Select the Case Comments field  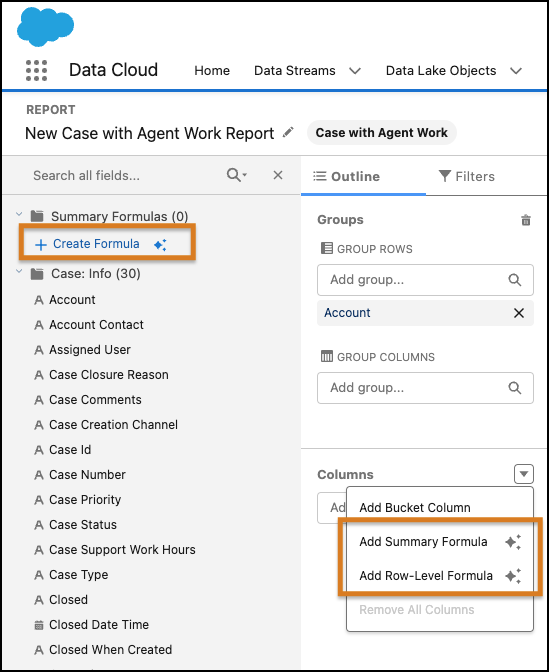point(96,400)
